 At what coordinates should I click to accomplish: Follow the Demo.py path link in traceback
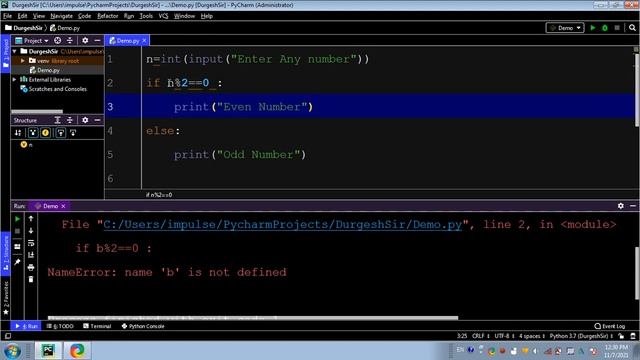click(282, 224)
